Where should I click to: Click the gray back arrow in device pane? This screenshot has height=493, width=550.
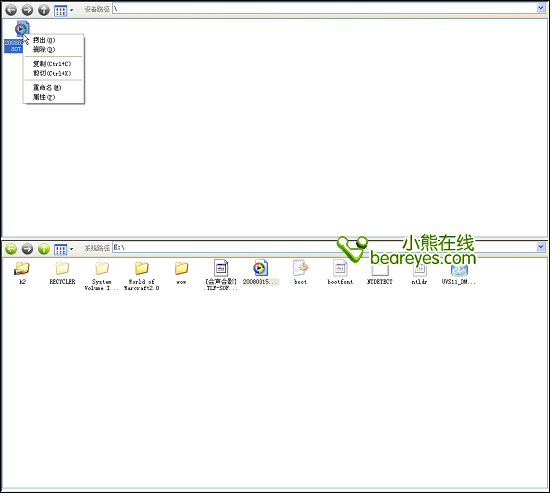11,10
